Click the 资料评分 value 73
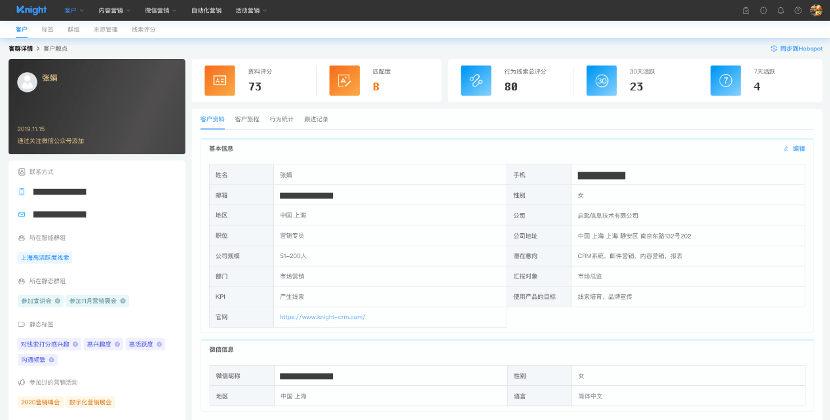The image size is (830, 420). [255, 87]
